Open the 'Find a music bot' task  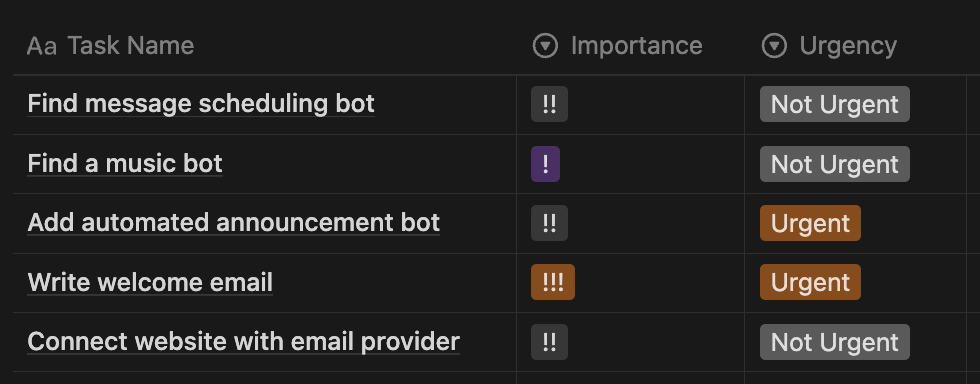(125, 164)
